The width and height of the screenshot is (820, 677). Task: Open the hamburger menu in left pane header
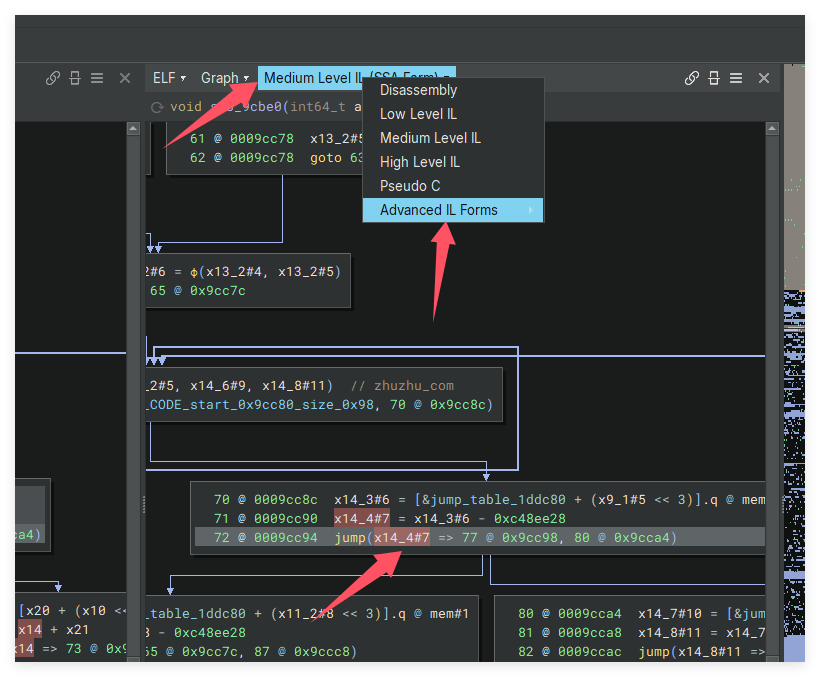[x=97, y=78]
